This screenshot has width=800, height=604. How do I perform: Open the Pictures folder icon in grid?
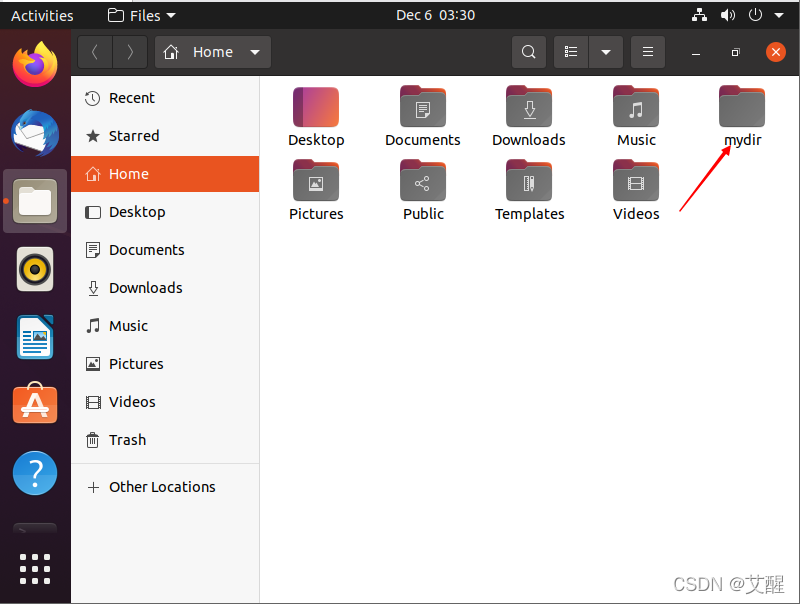pyautogui.click(x=316, y=181)
